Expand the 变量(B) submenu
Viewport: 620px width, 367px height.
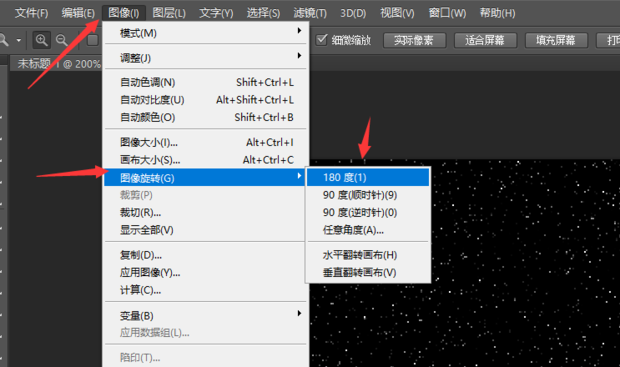coord(205,316)
